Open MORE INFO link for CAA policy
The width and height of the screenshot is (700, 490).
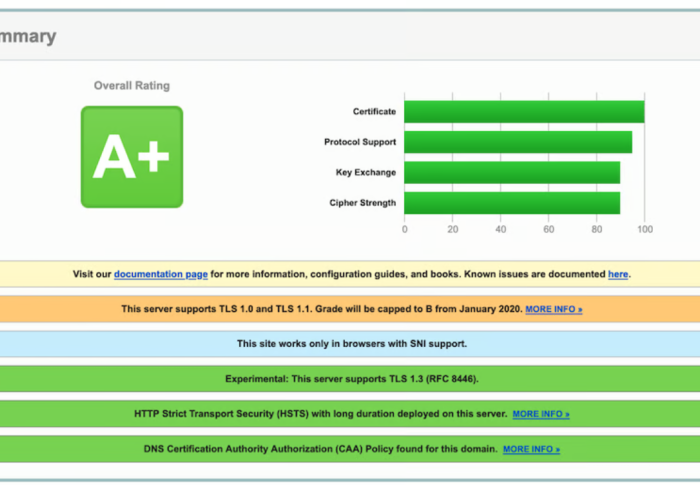531,449
